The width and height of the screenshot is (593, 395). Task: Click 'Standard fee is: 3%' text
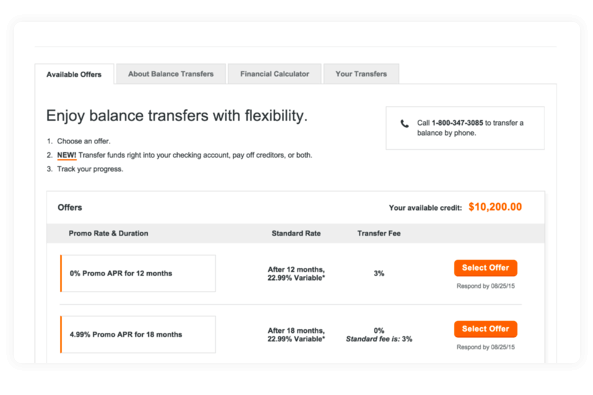379,339
